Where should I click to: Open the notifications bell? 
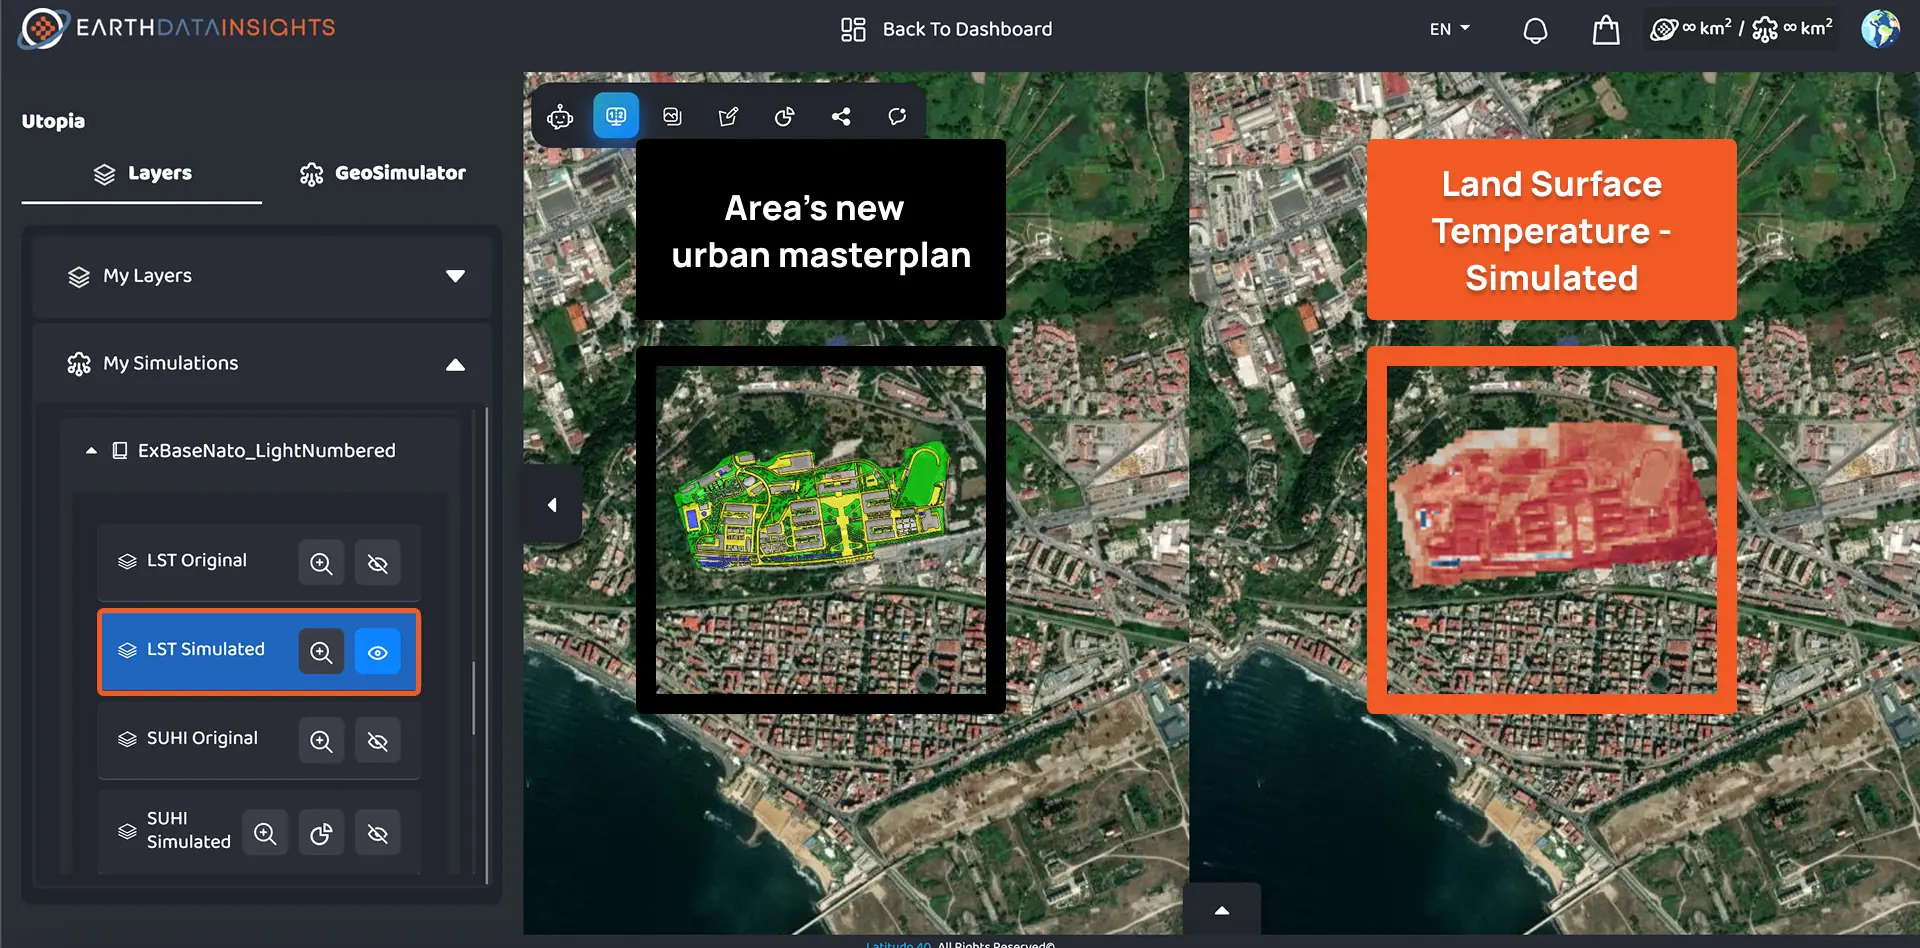(x=1535, y=29)
